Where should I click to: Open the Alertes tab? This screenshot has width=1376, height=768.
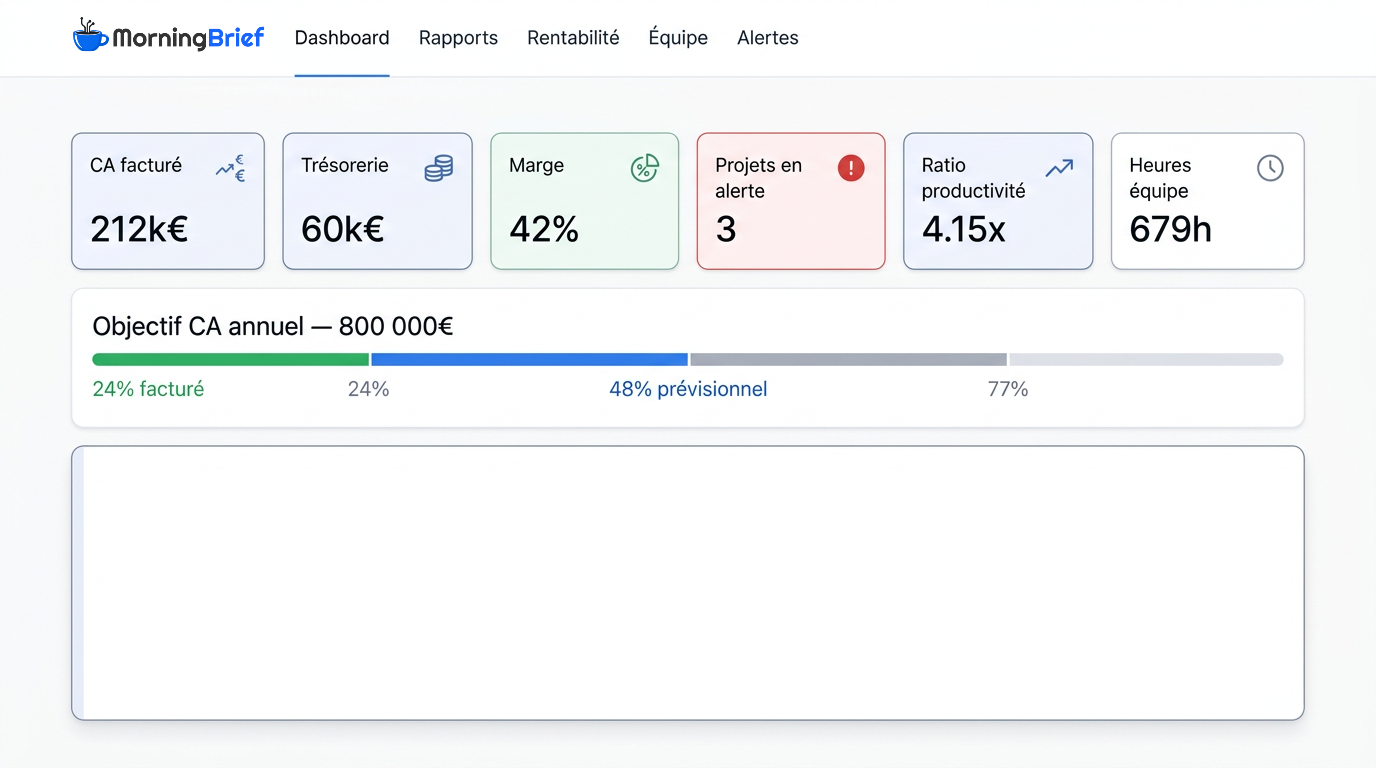[x=768, y=38]
